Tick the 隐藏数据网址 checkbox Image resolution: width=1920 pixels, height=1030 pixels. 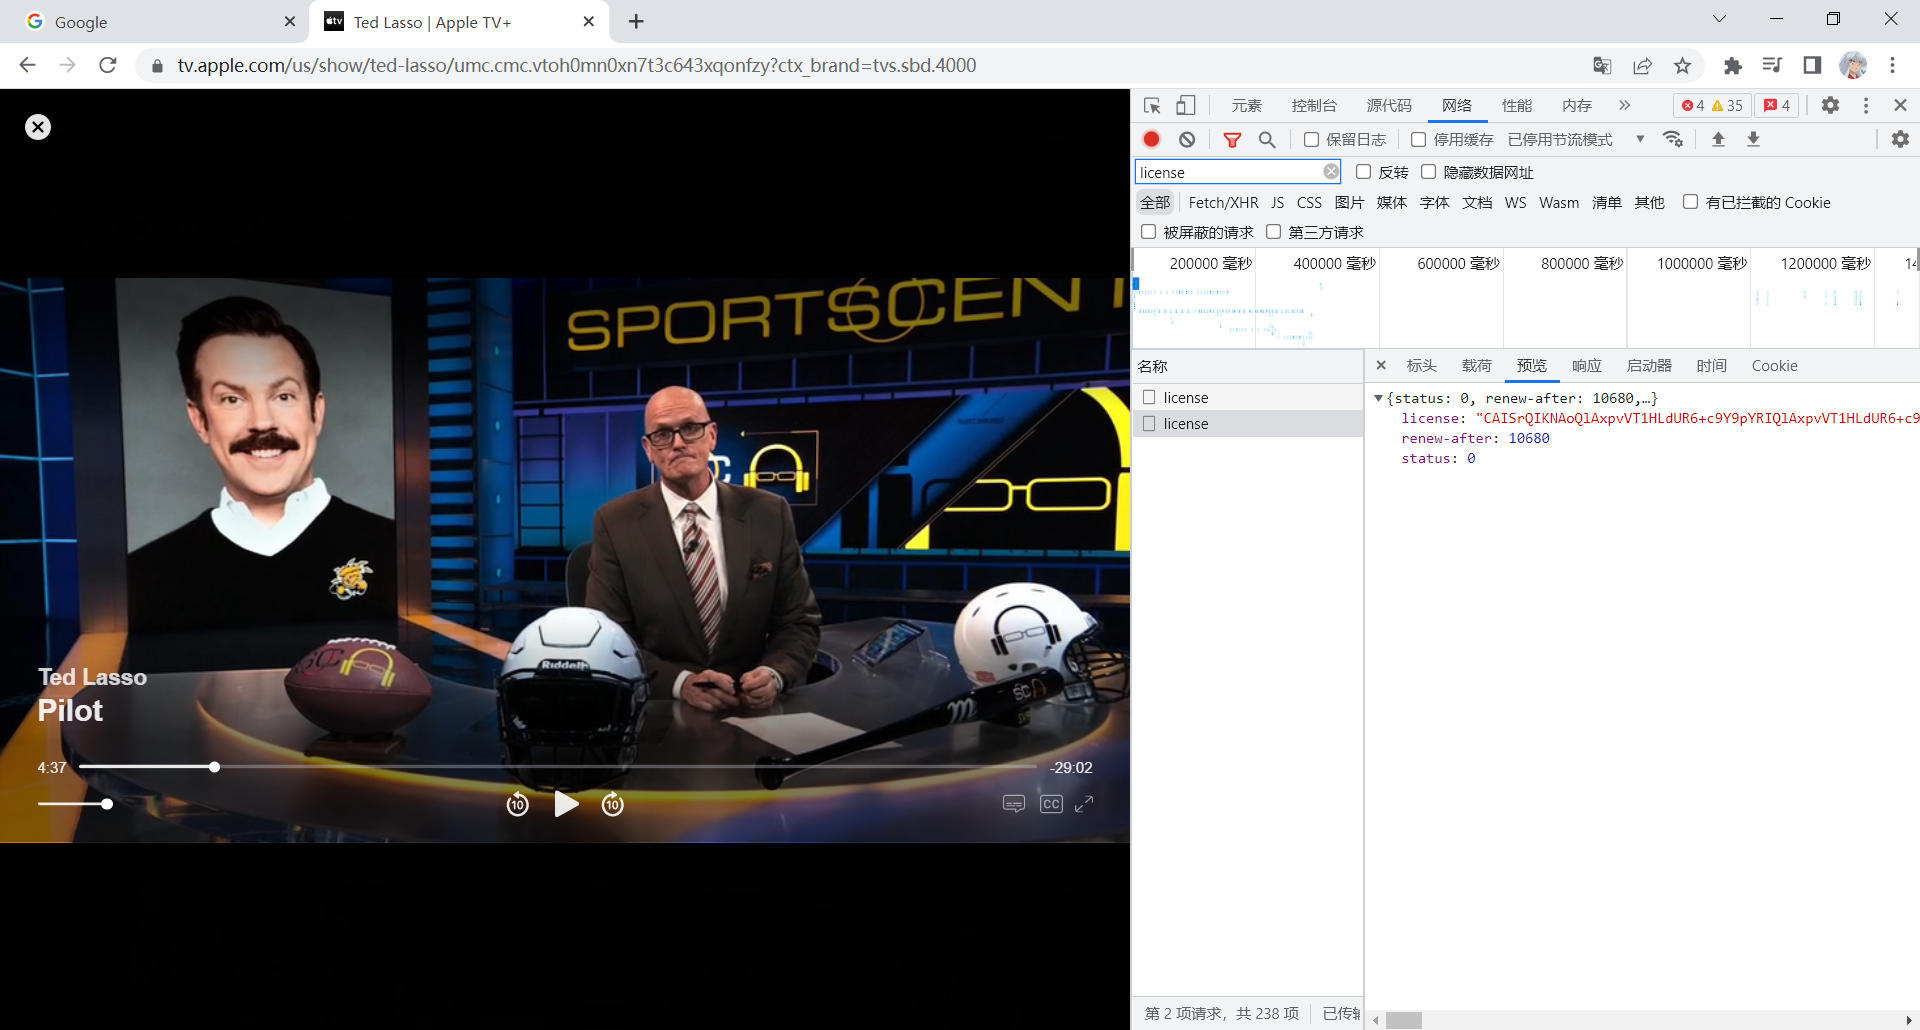[1428, 172]
